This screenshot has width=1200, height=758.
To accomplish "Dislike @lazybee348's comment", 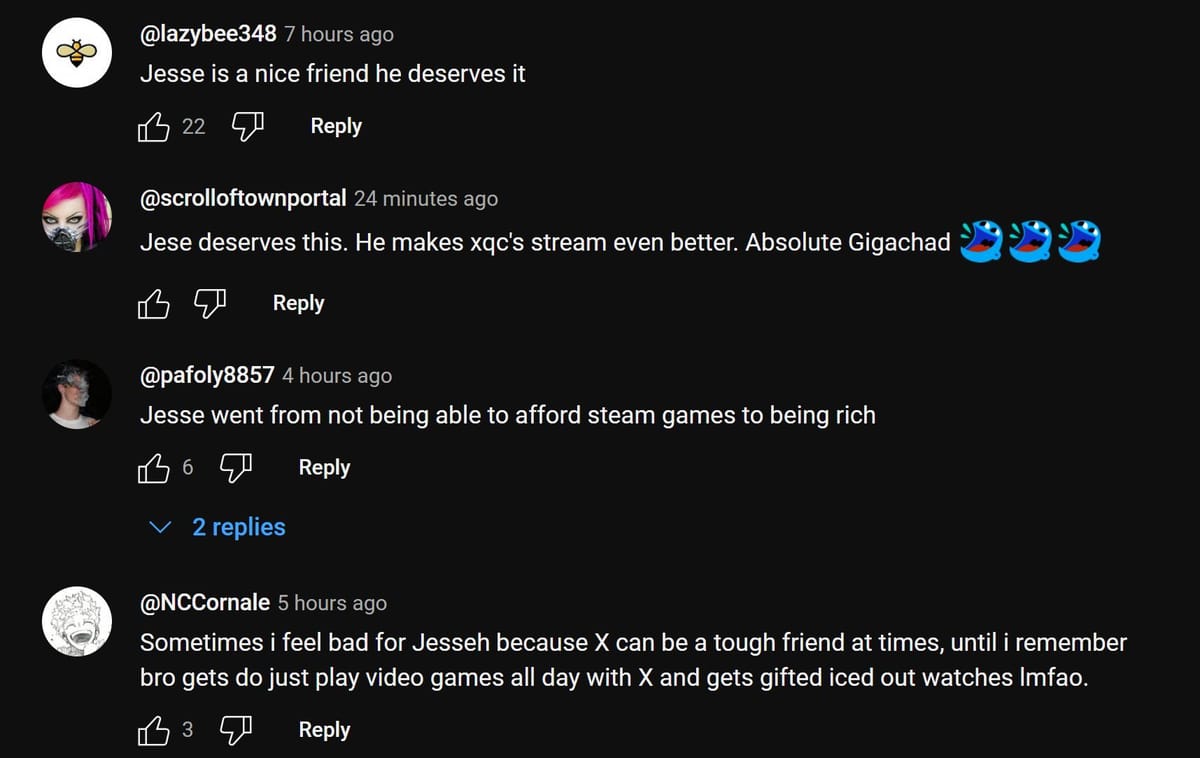I will point(246,126).
